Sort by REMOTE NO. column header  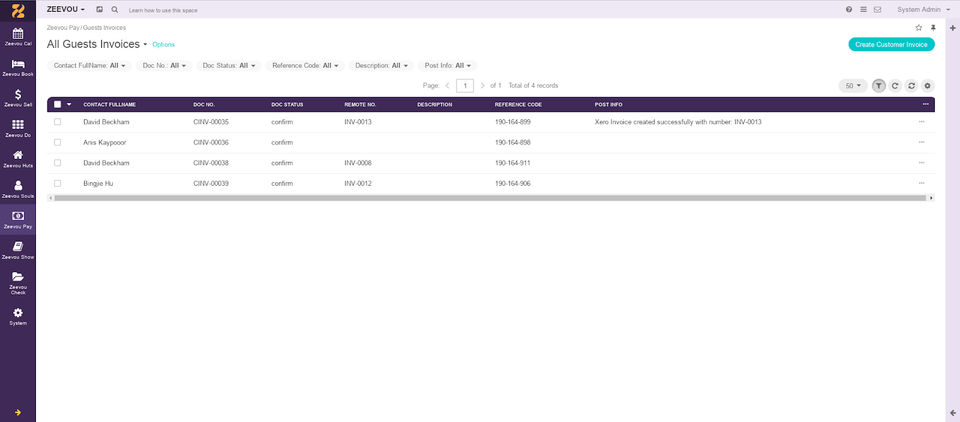click(360, 105)
